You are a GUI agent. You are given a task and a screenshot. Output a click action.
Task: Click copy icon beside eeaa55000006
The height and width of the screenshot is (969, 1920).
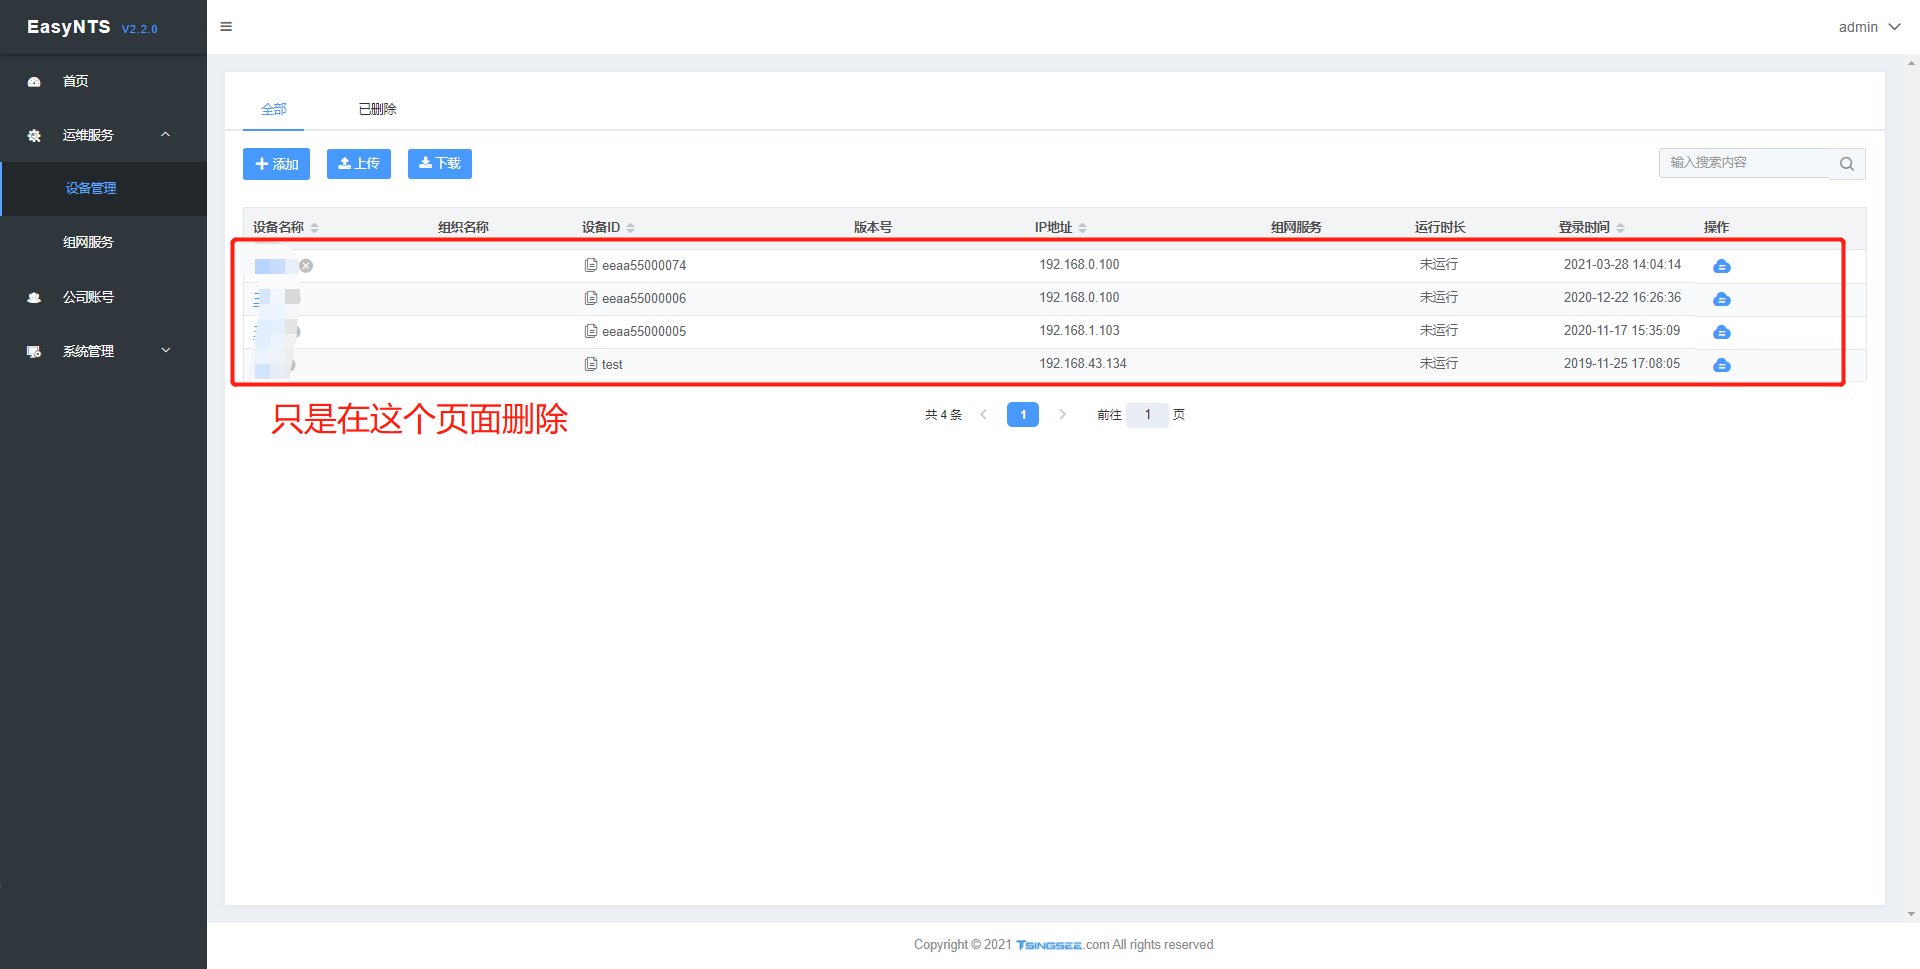point(591,298)
